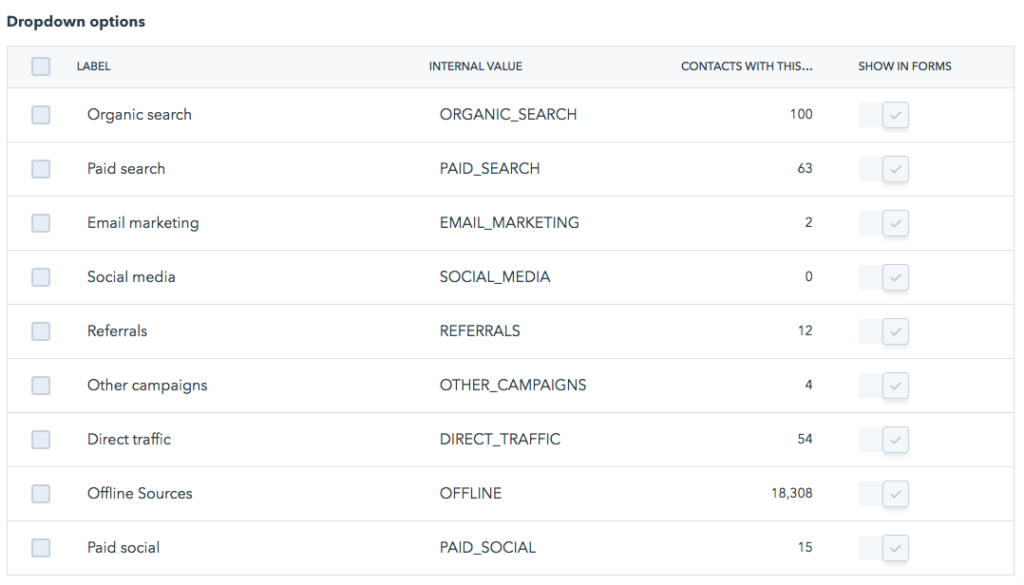Image resolution: width=1024 pixels, height=585 pixels.
Task: Select the Organic search row checkbox
Action: 40,114
